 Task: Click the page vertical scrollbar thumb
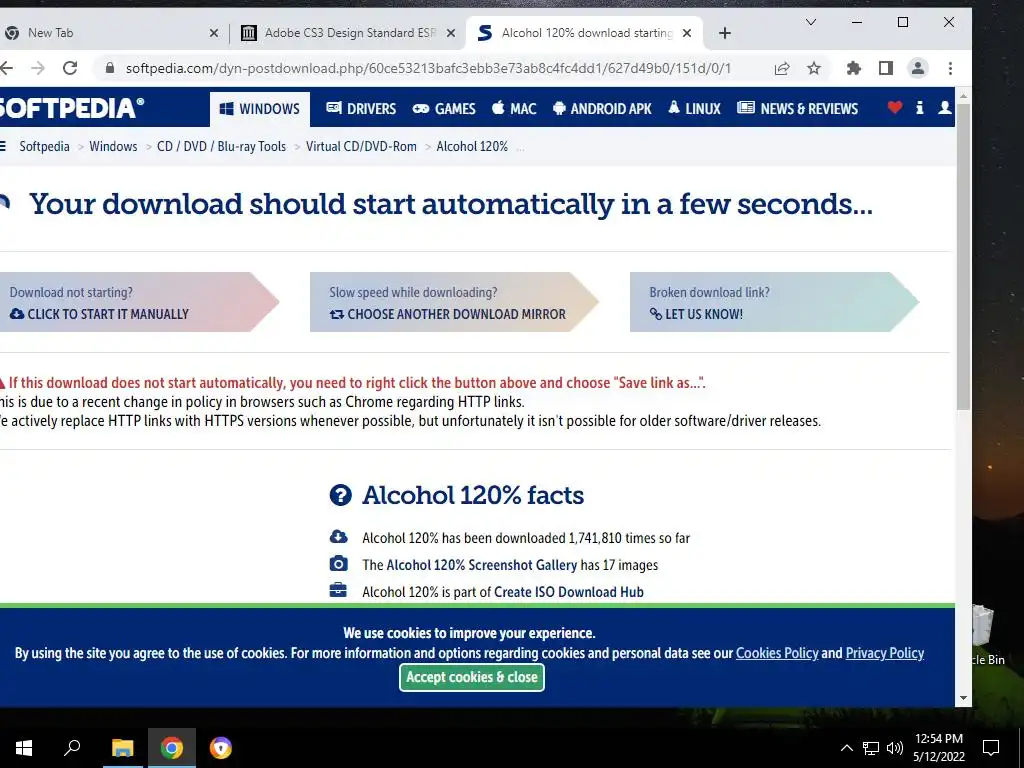tap(963, 256)
